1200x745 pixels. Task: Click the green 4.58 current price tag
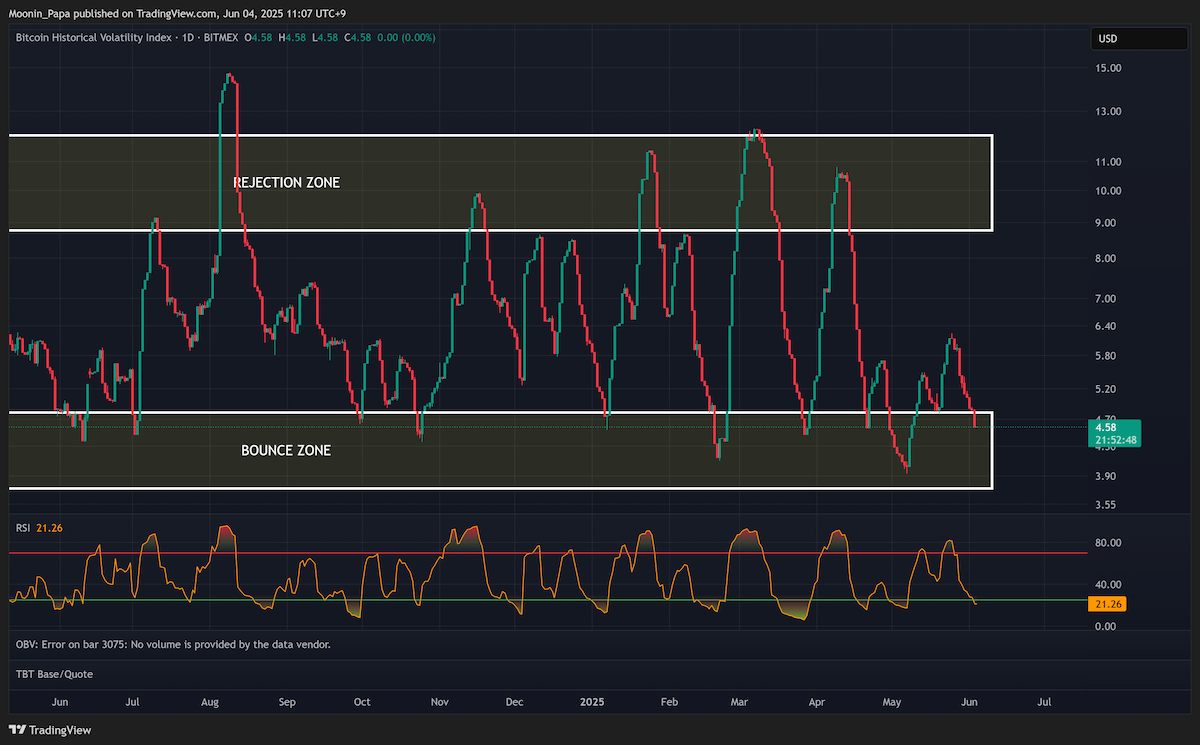tap(1116, 433)
